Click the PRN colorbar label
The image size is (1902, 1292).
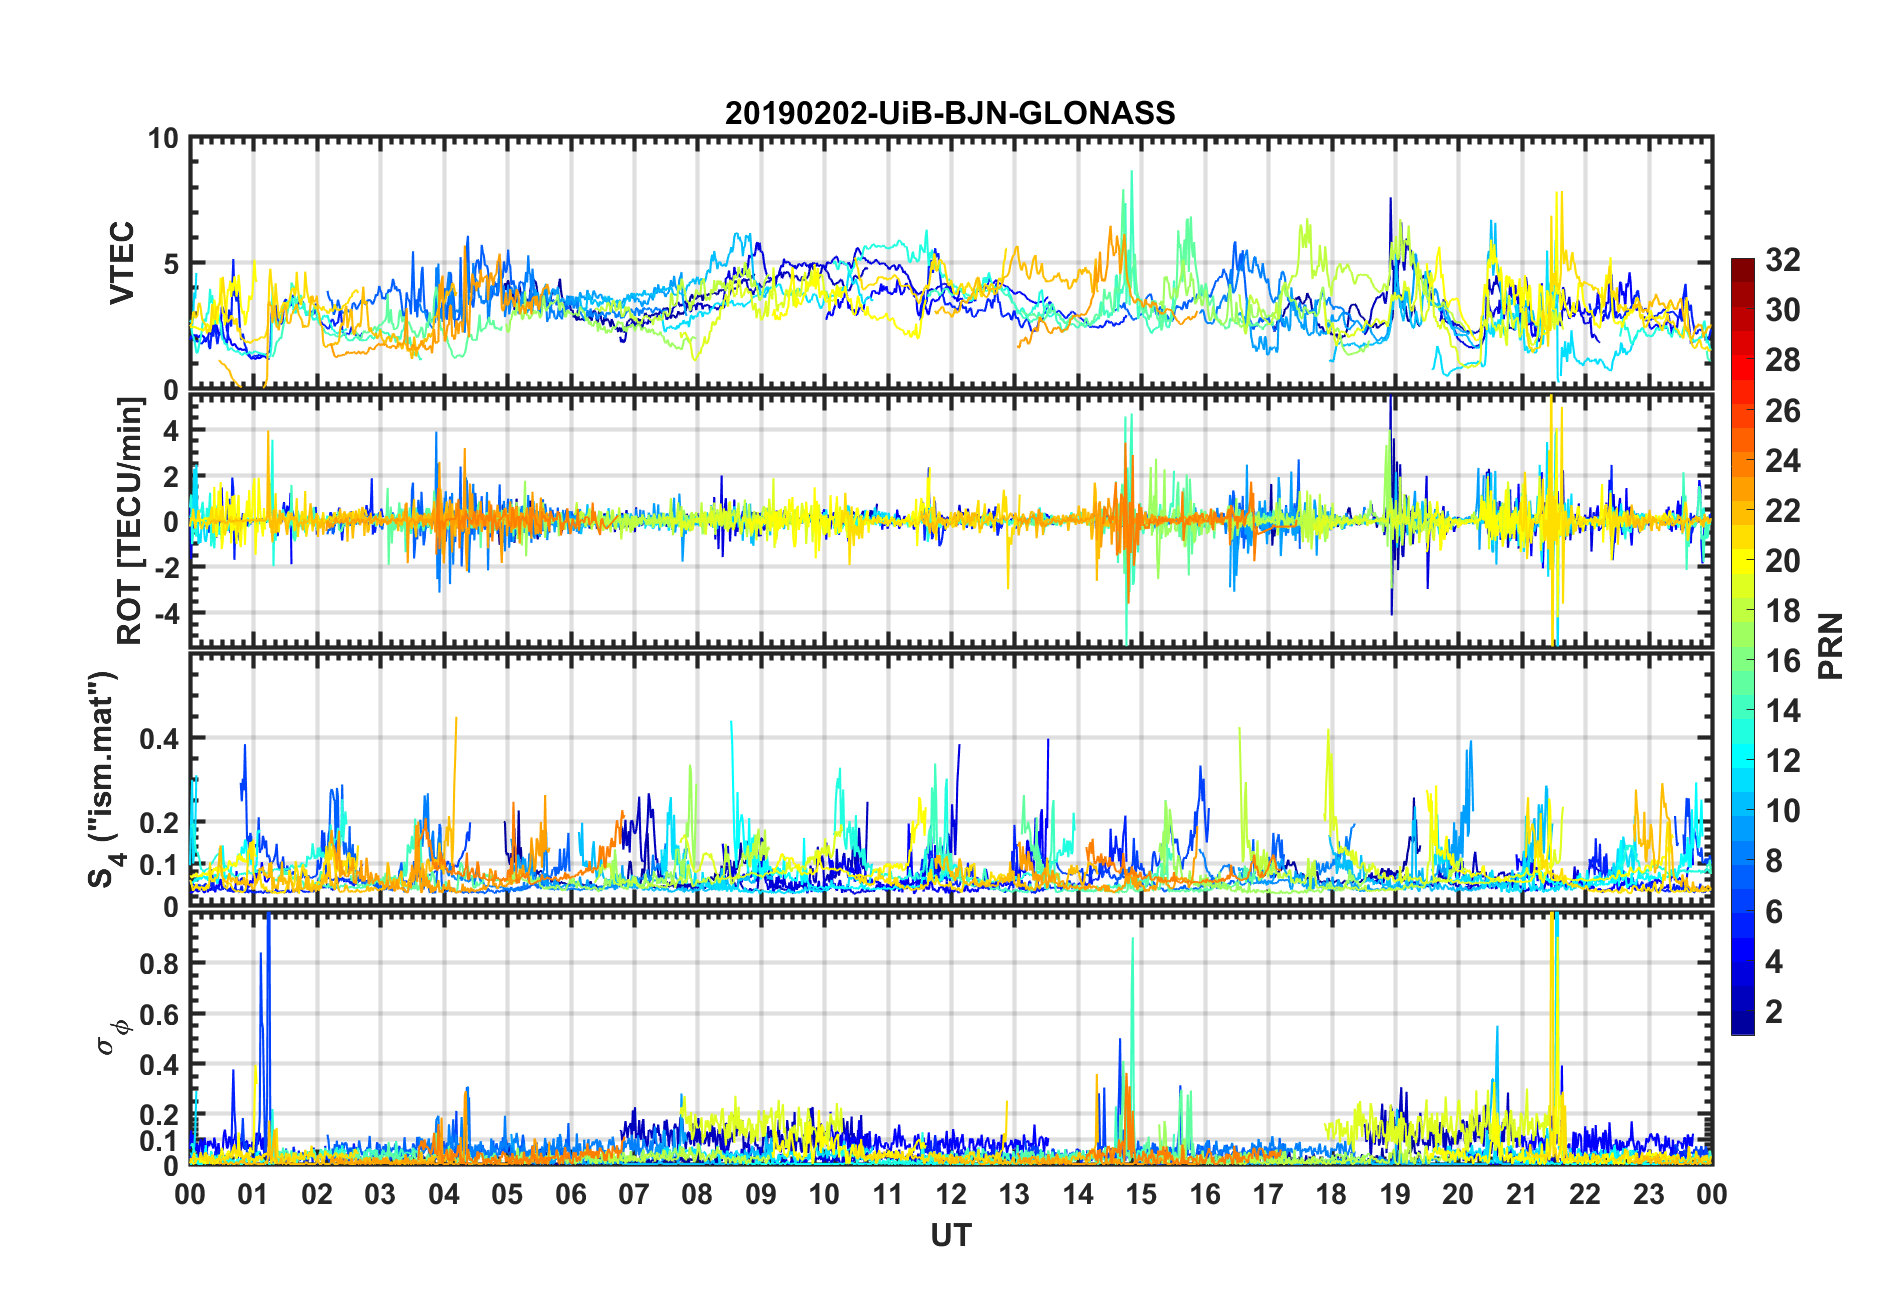(x=1830, y=646)
